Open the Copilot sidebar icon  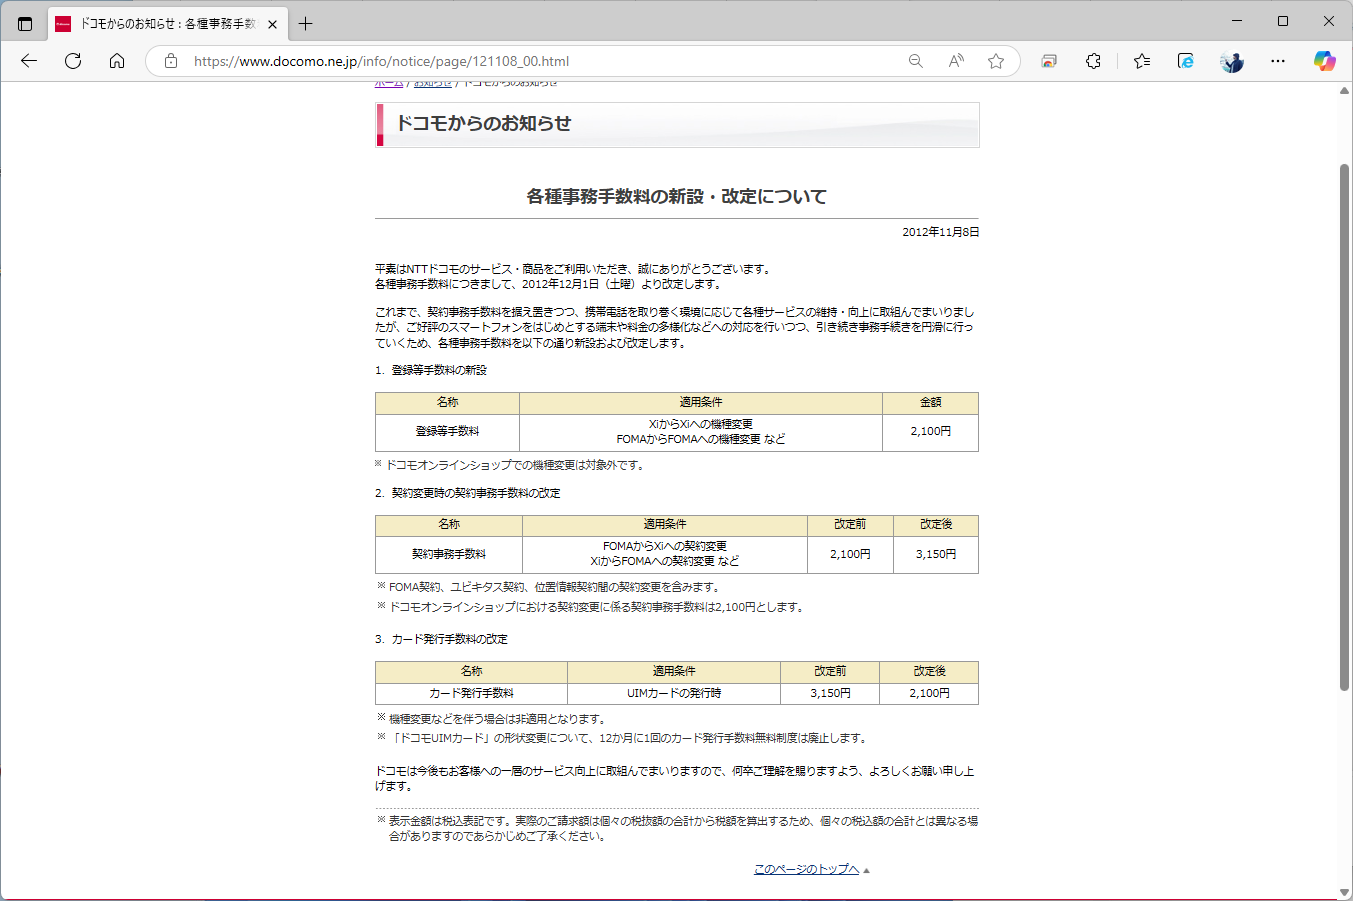[1325, 61]
